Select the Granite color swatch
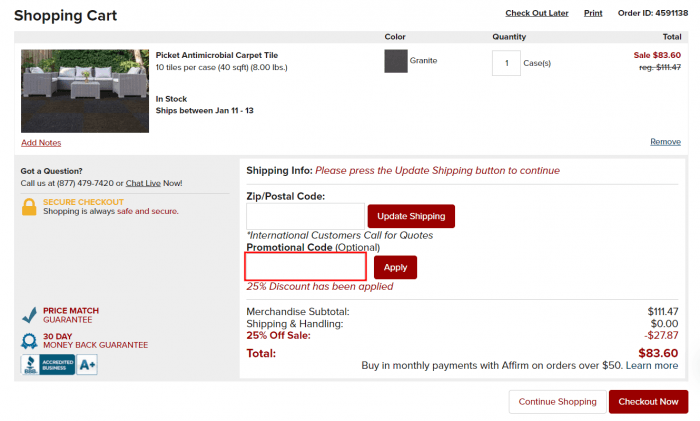 (396, 61)
